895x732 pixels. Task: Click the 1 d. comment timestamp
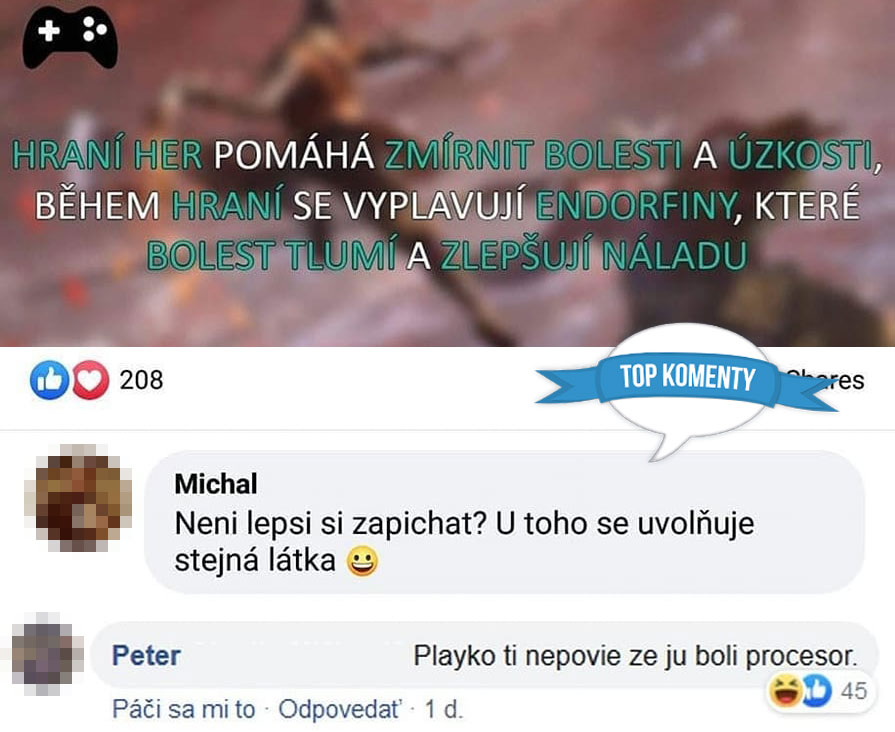click(444, 709)
